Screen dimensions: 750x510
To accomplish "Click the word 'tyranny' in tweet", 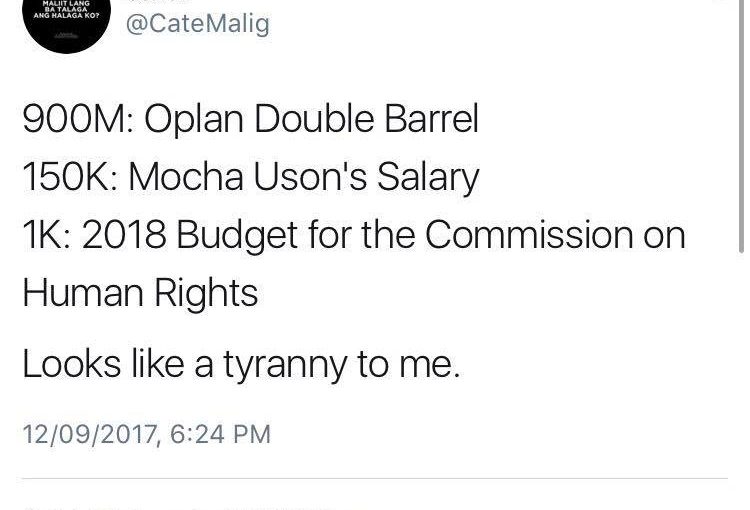I will click(x=285, y=366).
